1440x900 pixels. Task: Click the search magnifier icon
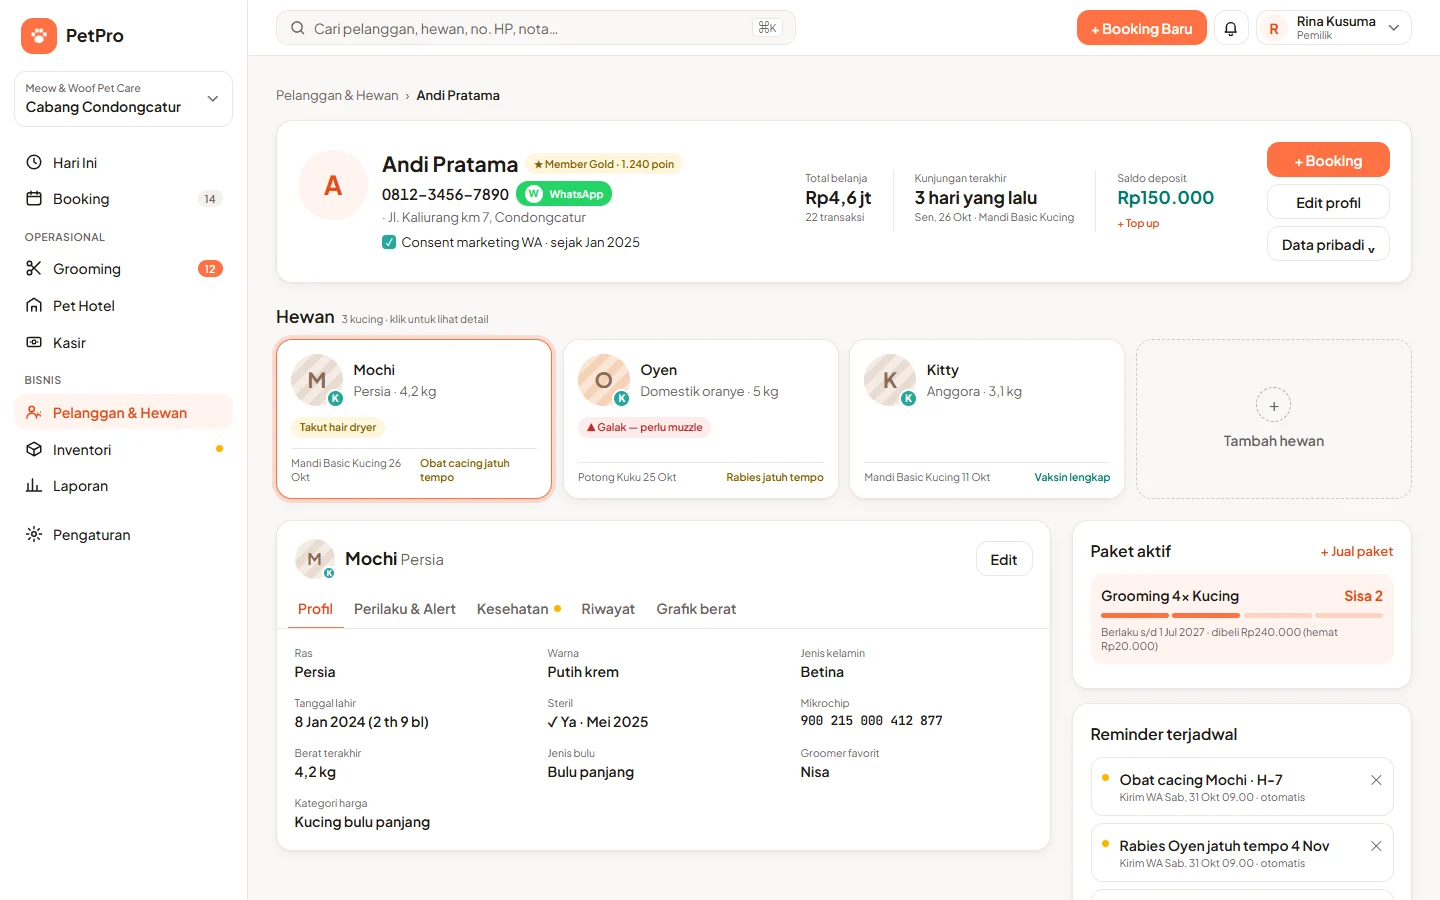297,28
